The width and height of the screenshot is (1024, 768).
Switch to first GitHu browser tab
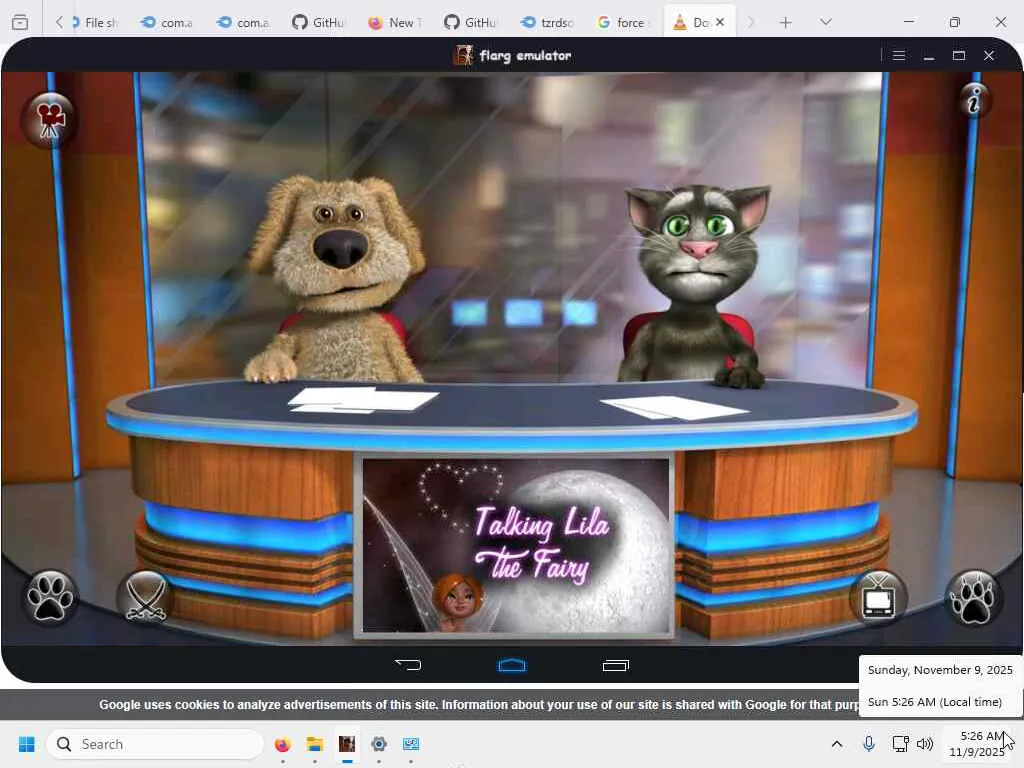click(x=319, y=22)
